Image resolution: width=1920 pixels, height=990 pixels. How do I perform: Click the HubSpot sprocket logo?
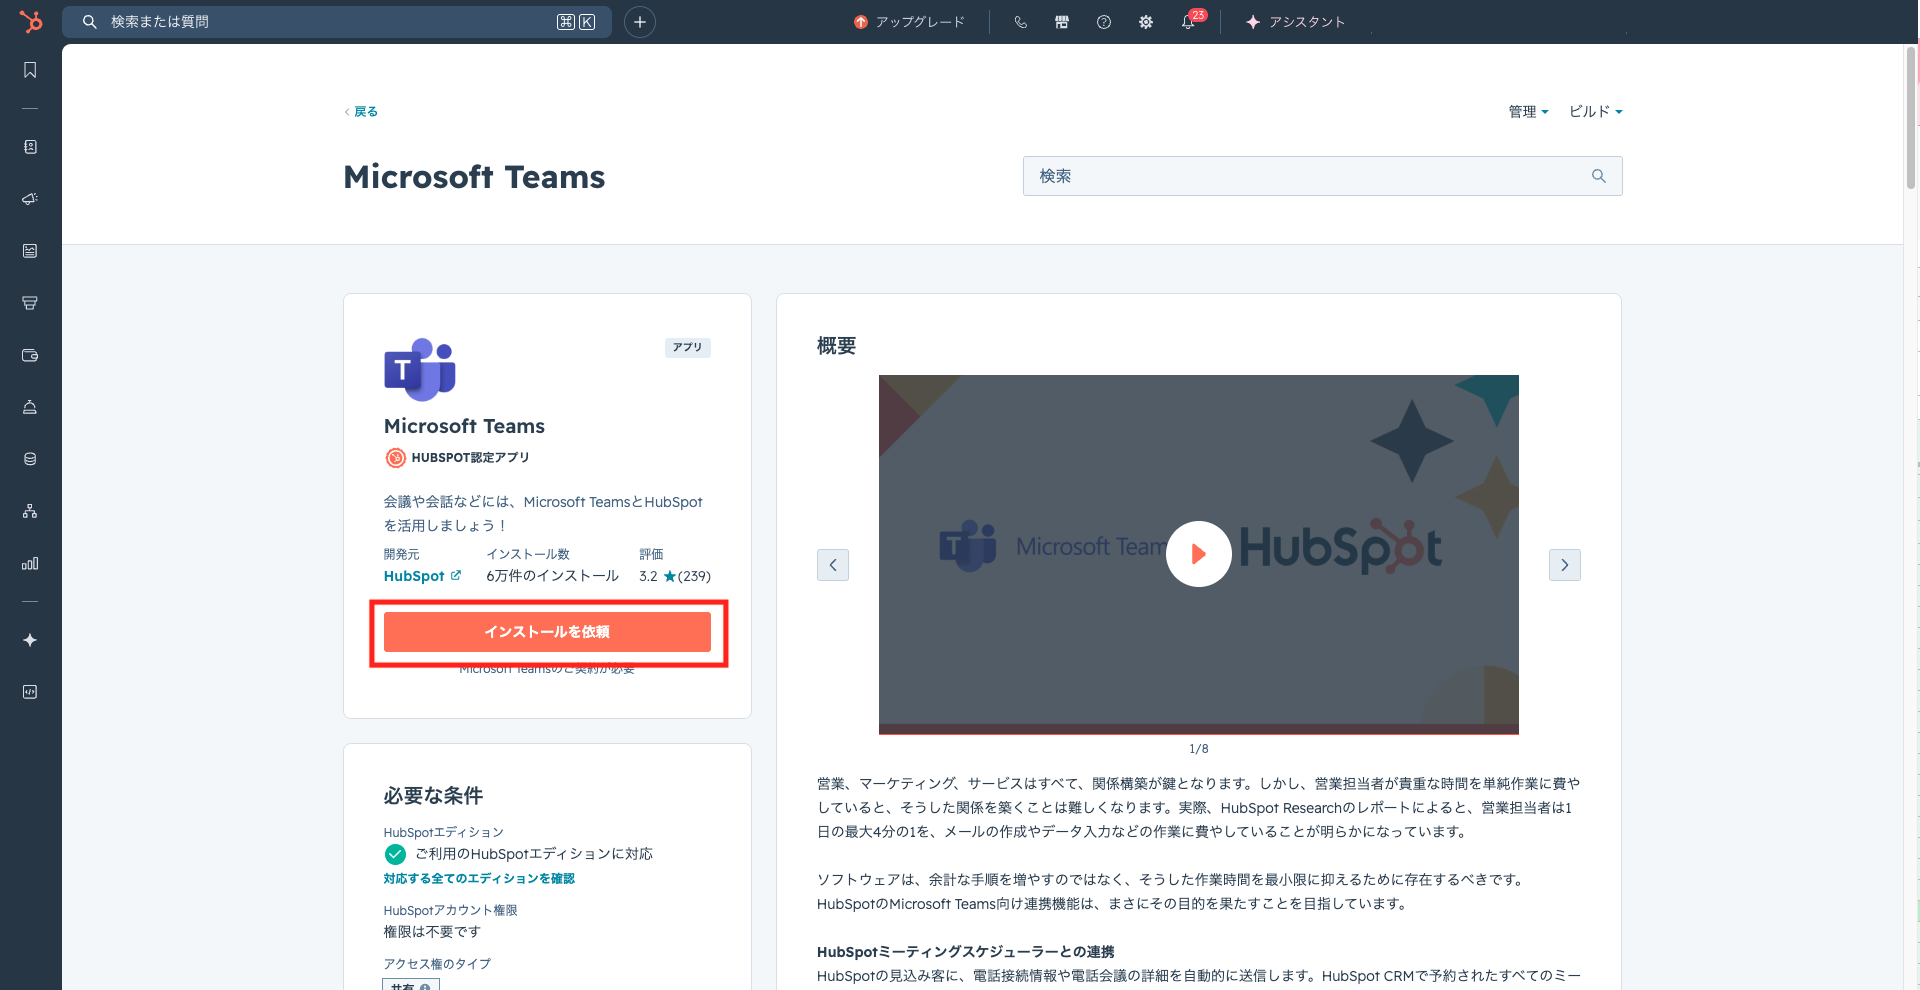pyautogui.click(x=31, y=21)
